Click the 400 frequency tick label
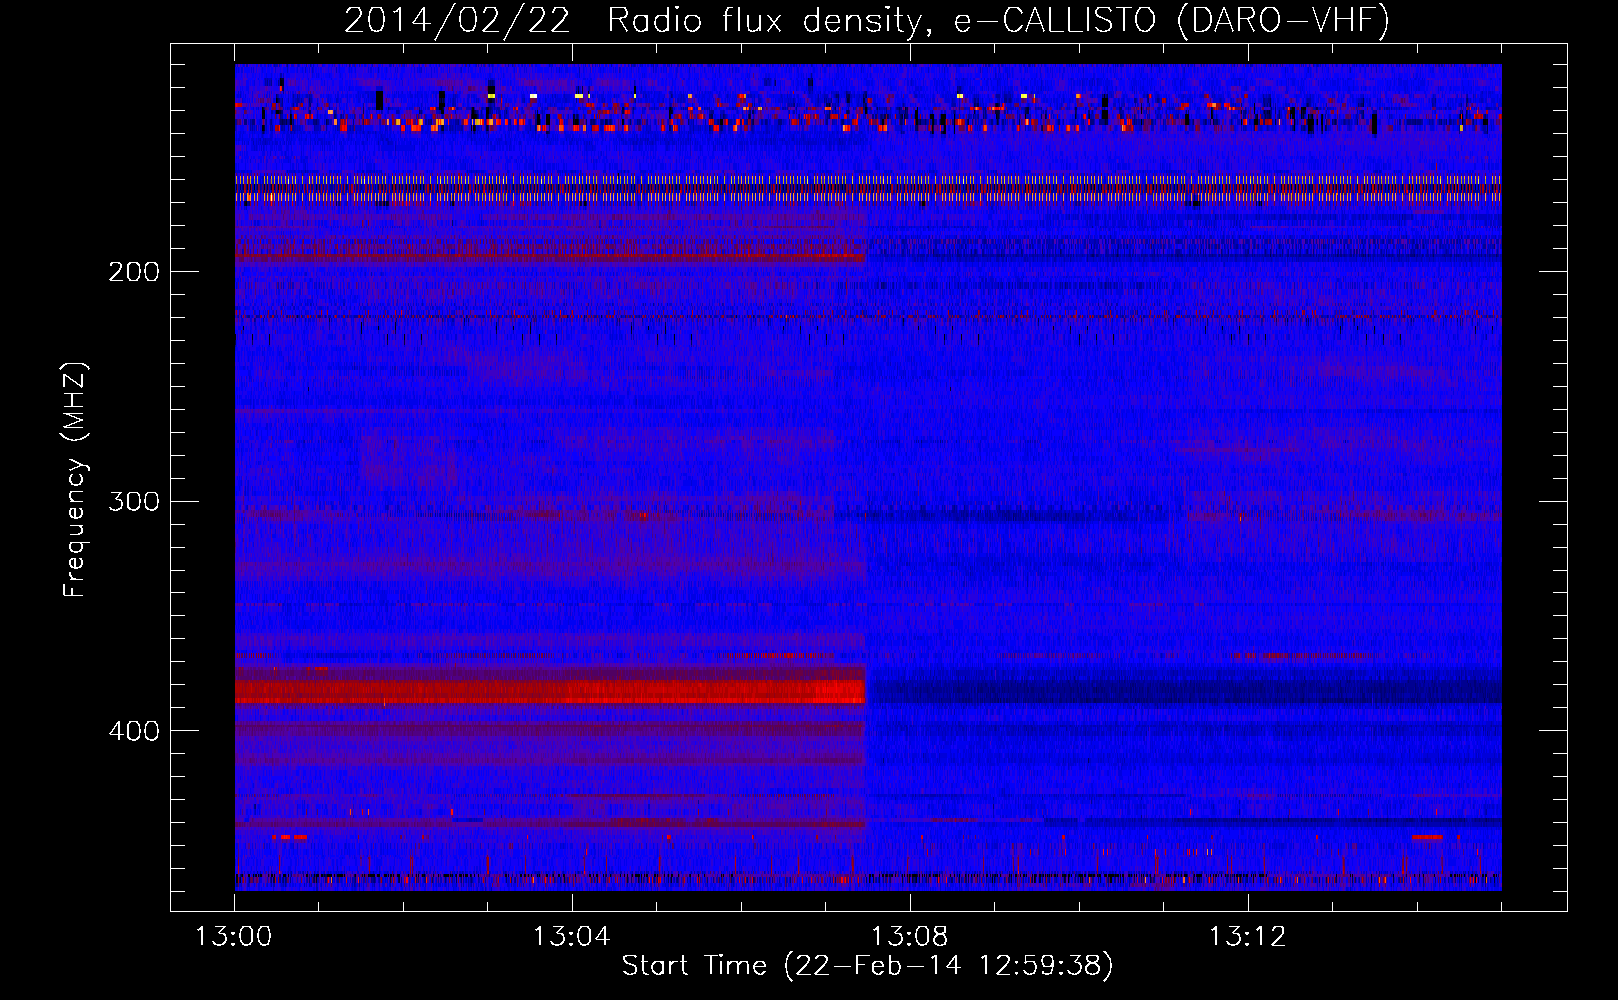This screenshot has width=1618, height=1000. [x=134, y=731]
